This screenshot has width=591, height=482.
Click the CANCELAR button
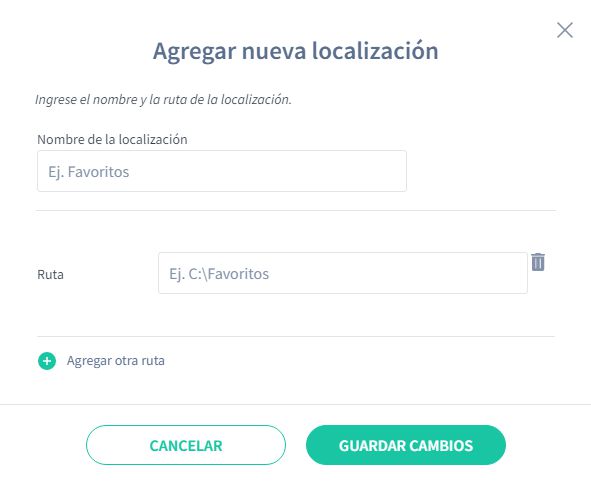click(x=186, y=445)
